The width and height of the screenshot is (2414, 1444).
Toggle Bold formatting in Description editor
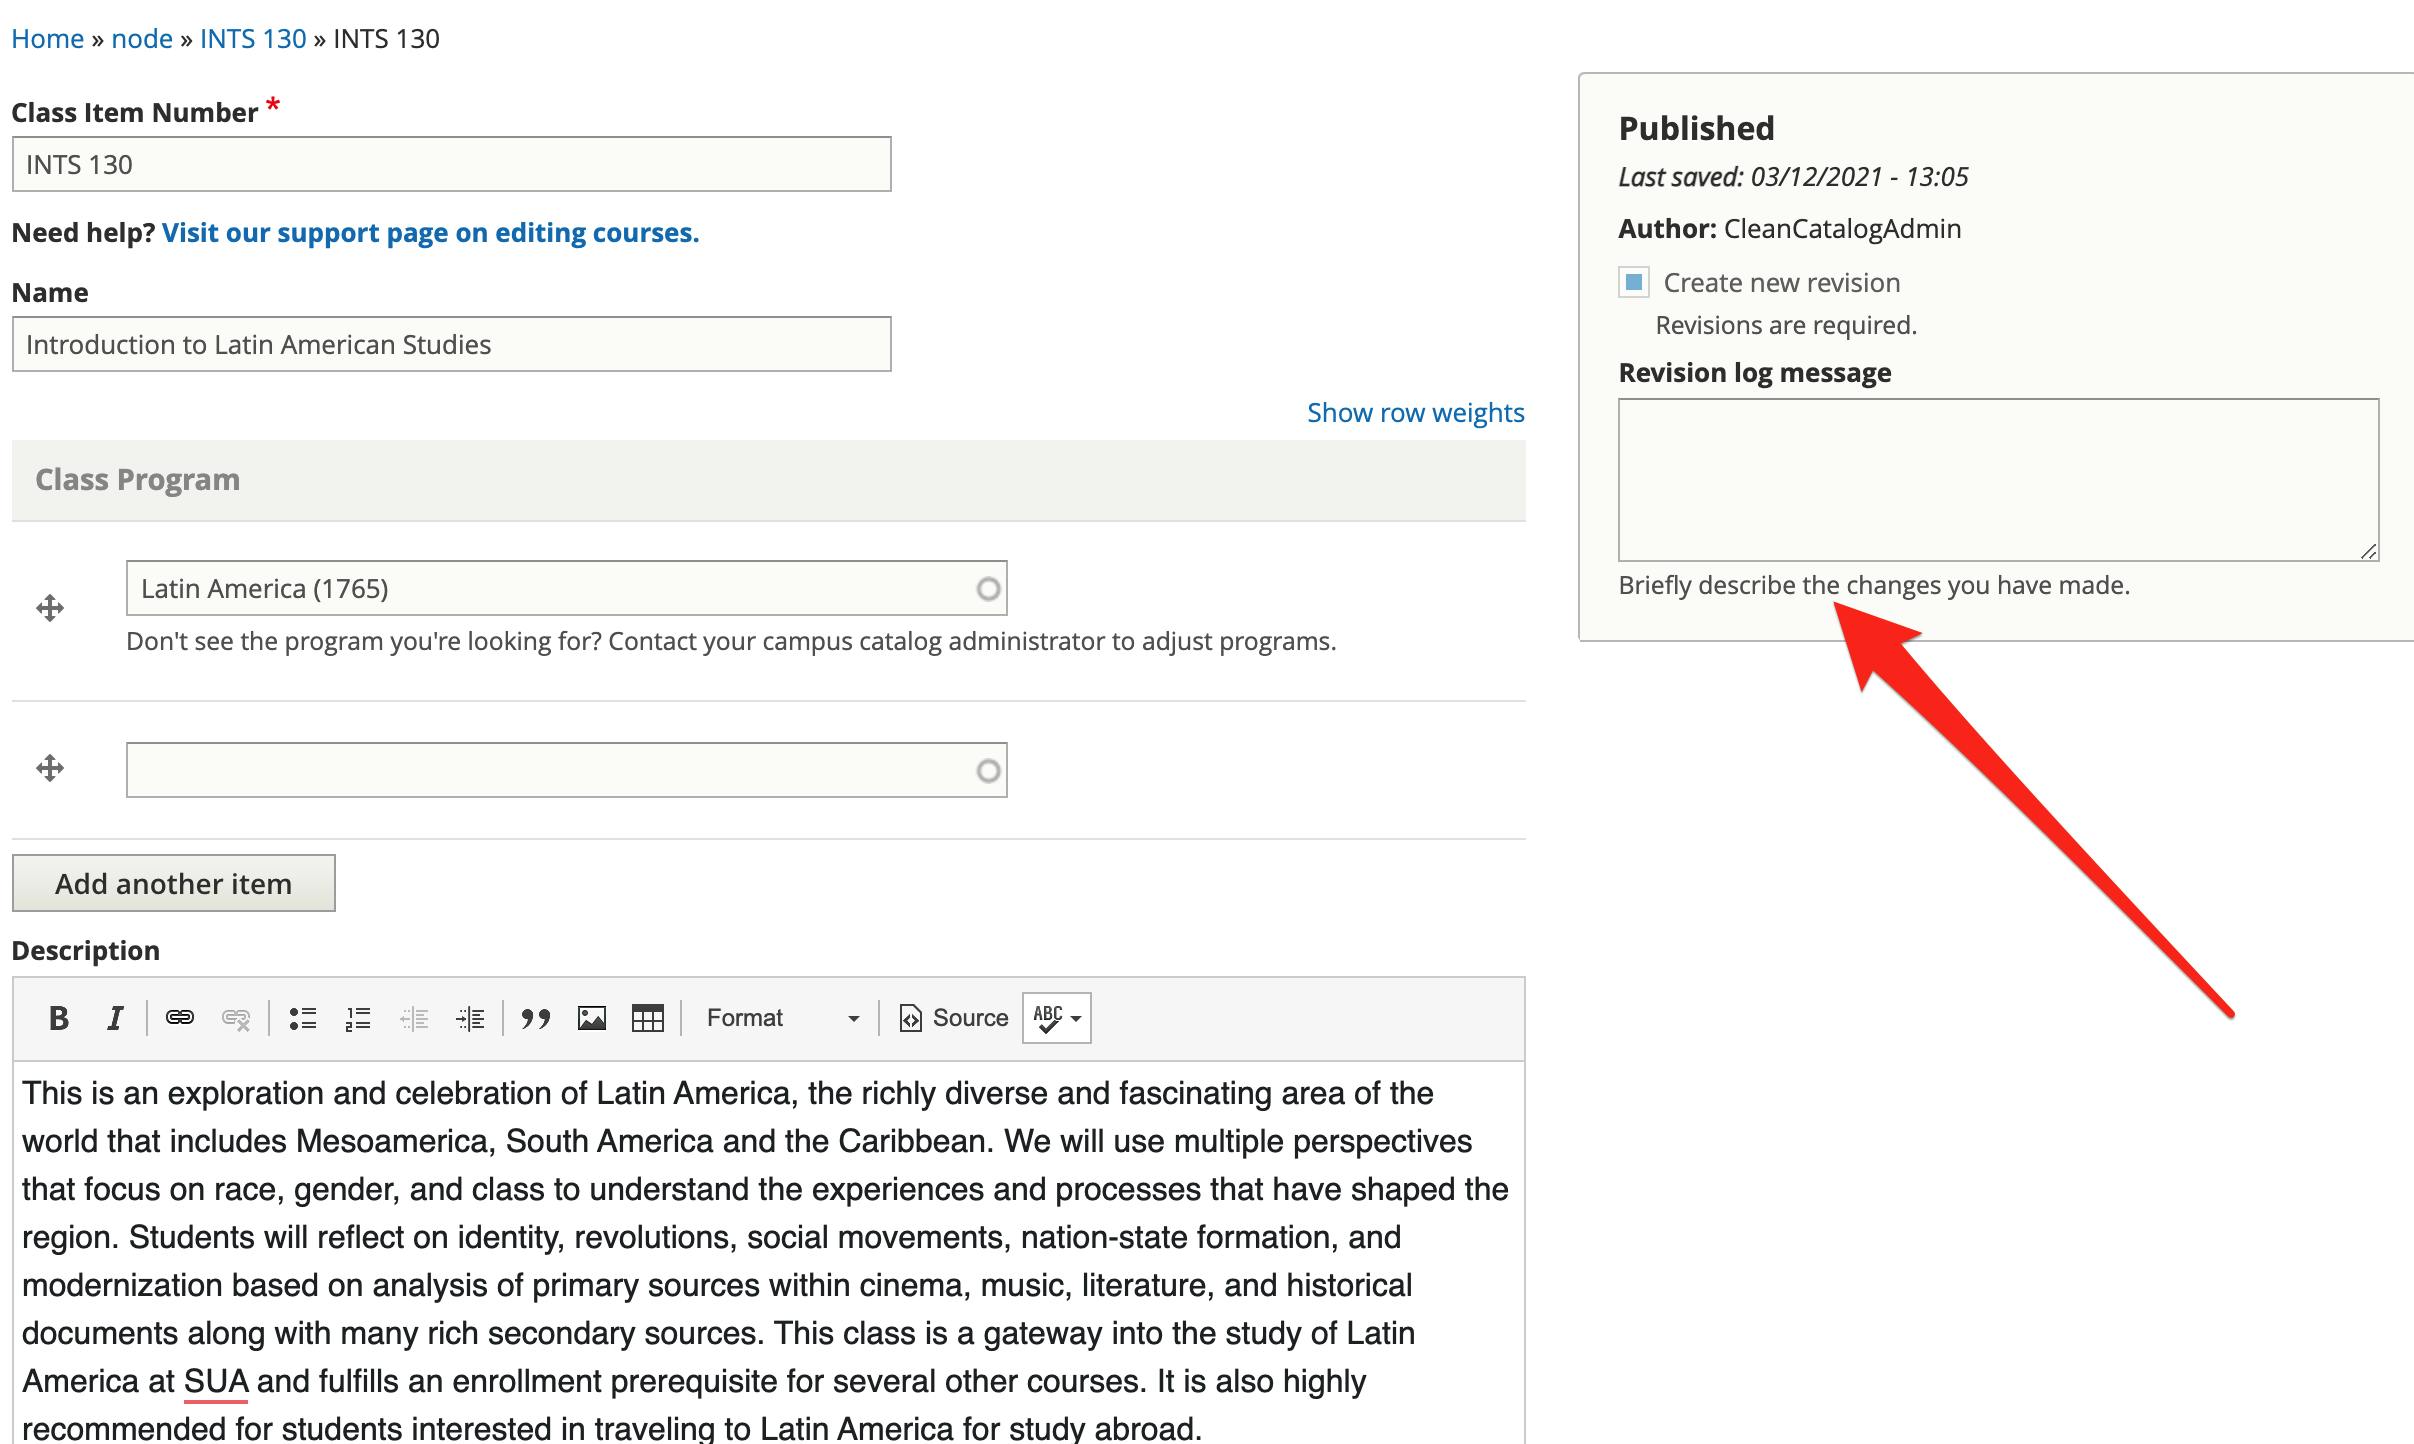click(x=59, y=1018)
